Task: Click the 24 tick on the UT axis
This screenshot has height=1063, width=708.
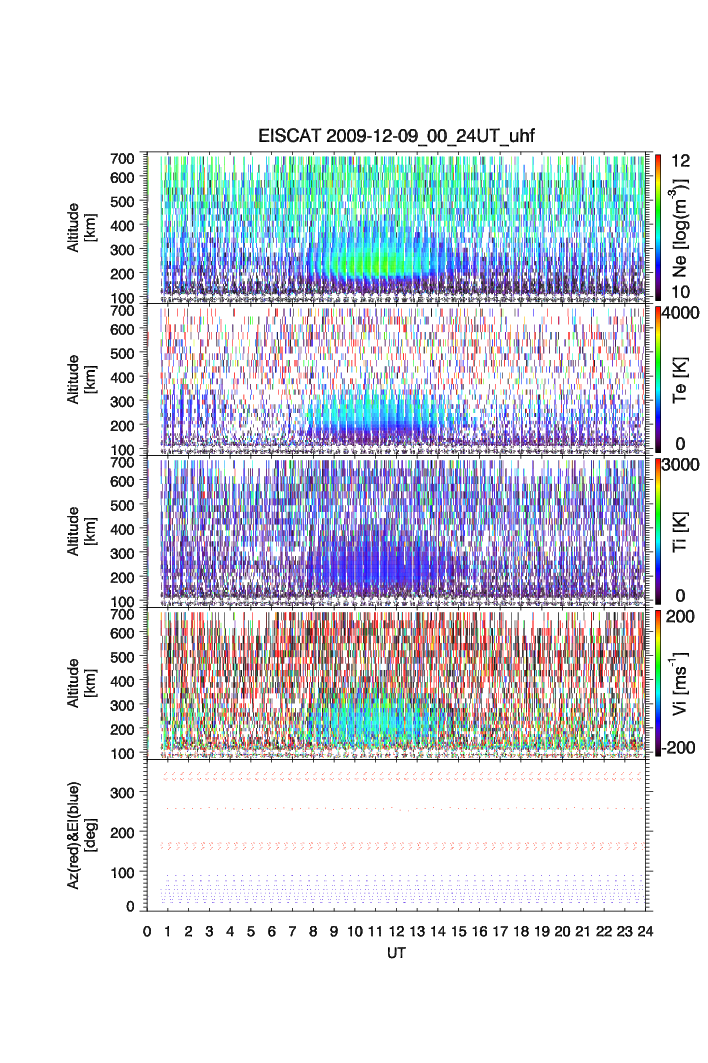Action: click(x=646, y=931)
